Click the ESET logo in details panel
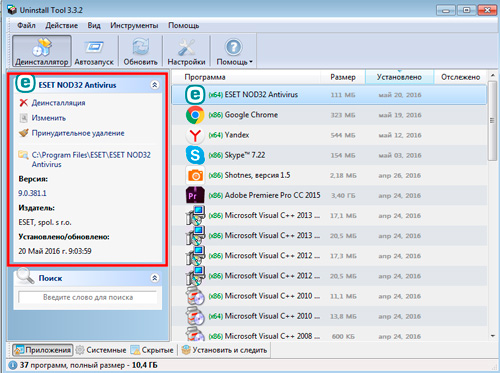The height and width of the screenshot is (373, 500). point(25,83)
